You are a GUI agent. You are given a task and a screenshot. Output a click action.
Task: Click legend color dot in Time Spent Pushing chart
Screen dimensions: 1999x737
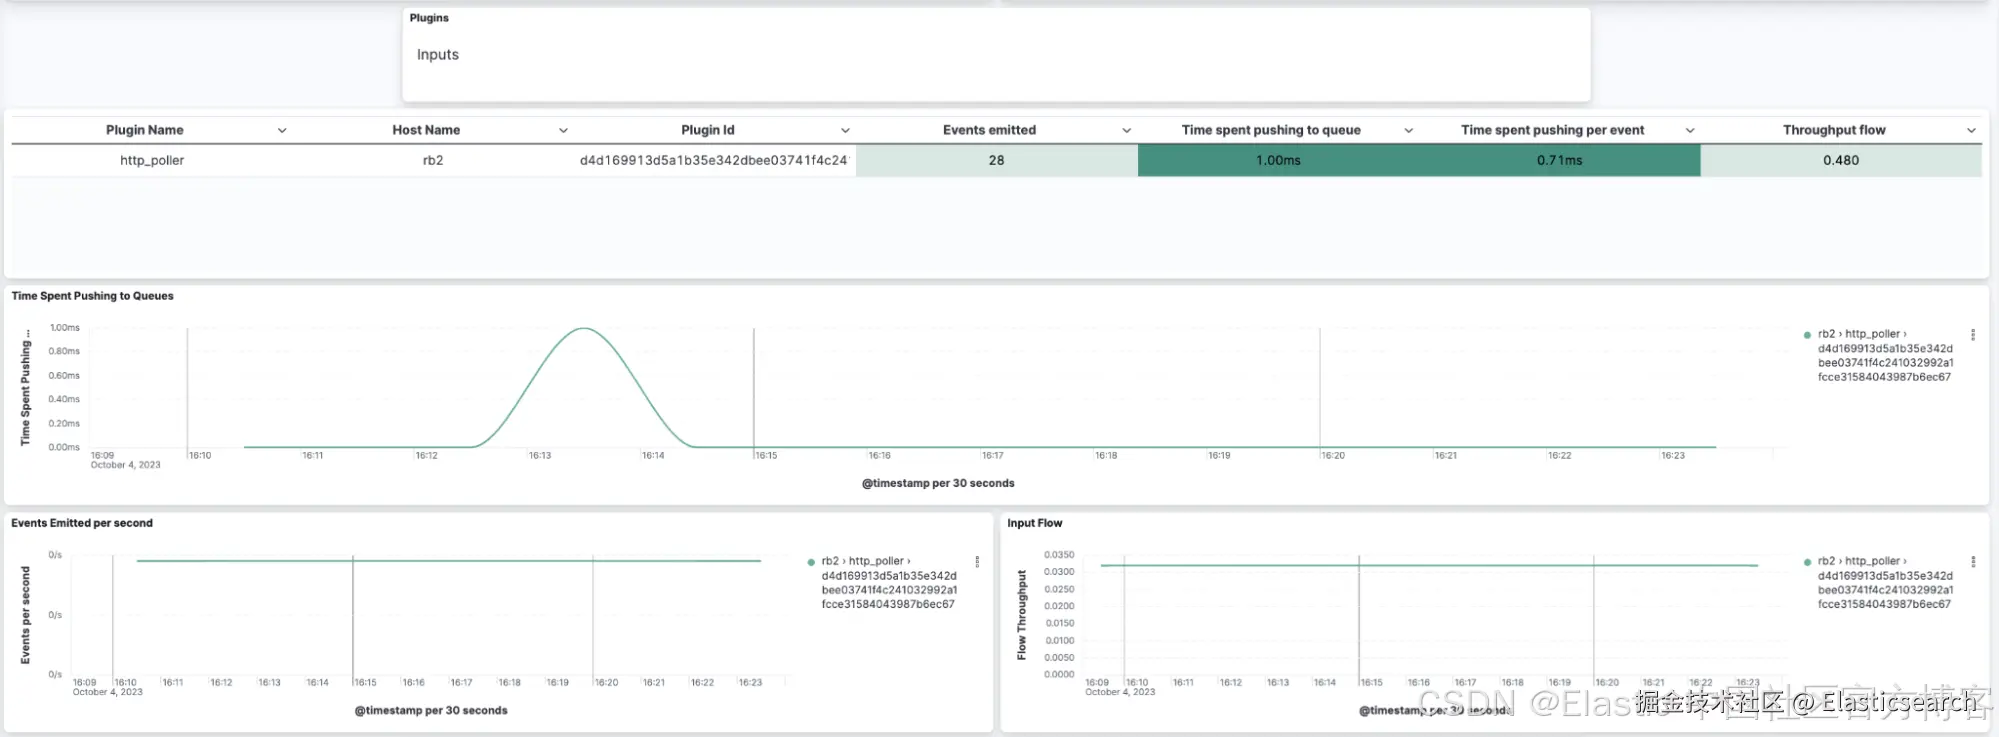[1807, 335]
